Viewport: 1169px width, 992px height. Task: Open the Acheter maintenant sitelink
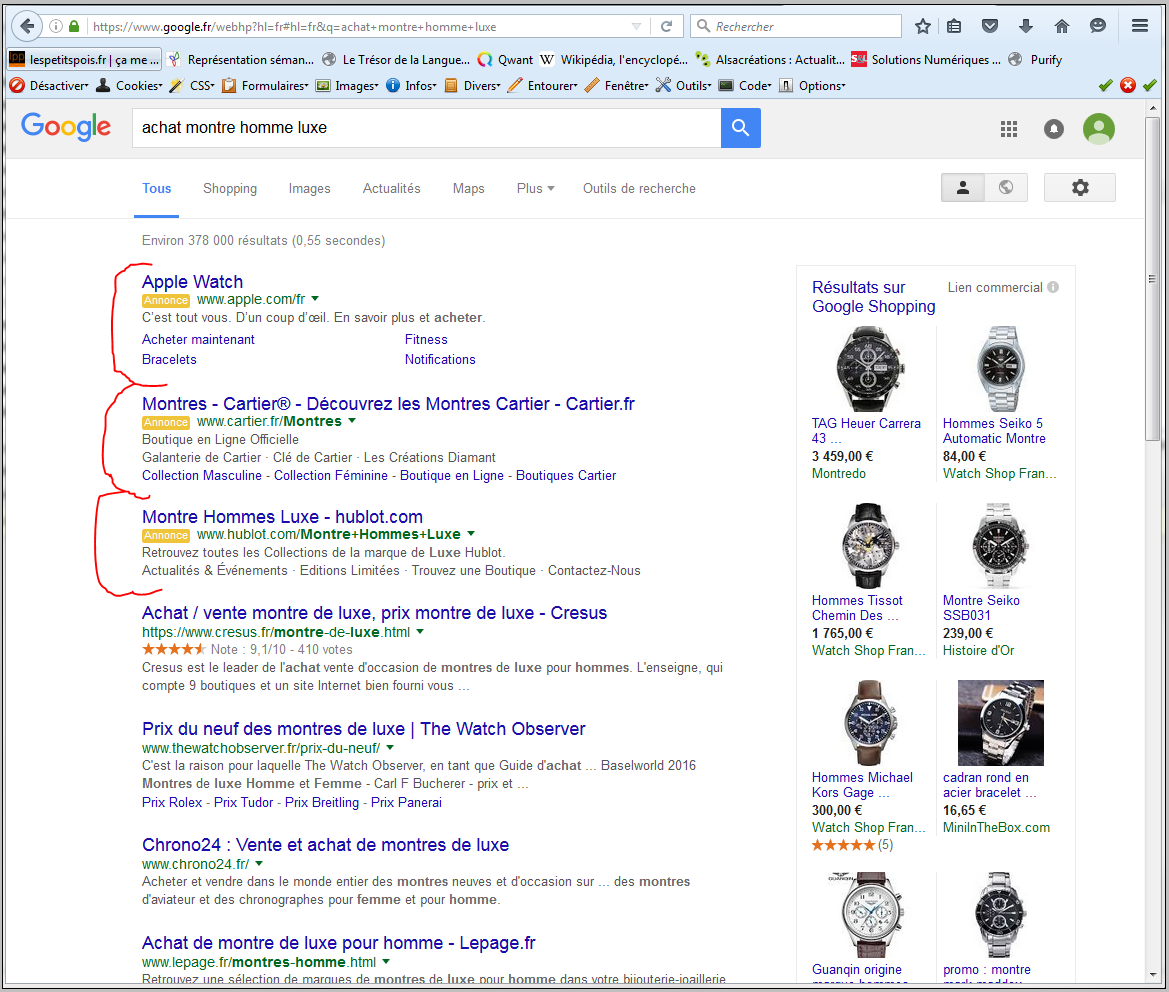tap(198, 339)
